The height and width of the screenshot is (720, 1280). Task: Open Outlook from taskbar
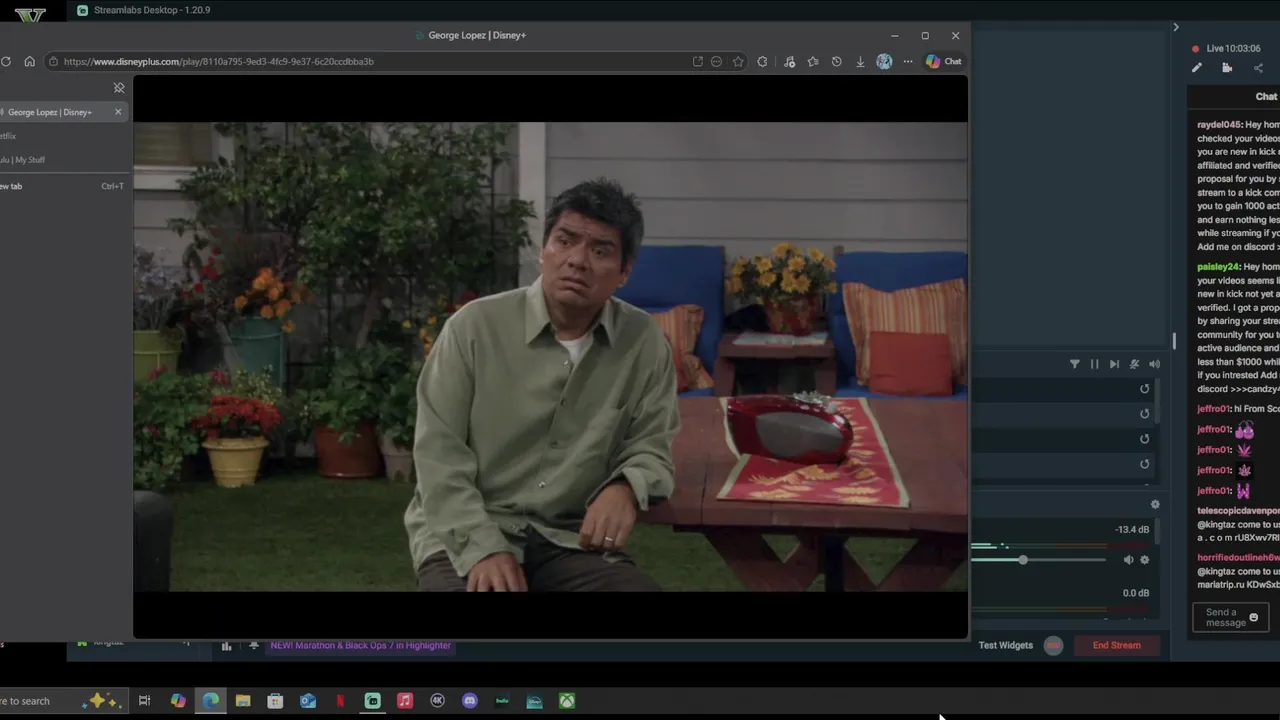[308, 701]
